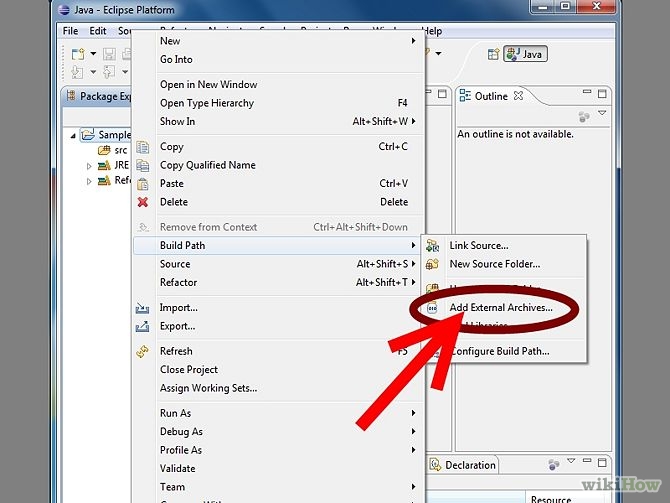Click the Resource column header
This screenshot has height=503, width=670.
click(x=551, y=499)
